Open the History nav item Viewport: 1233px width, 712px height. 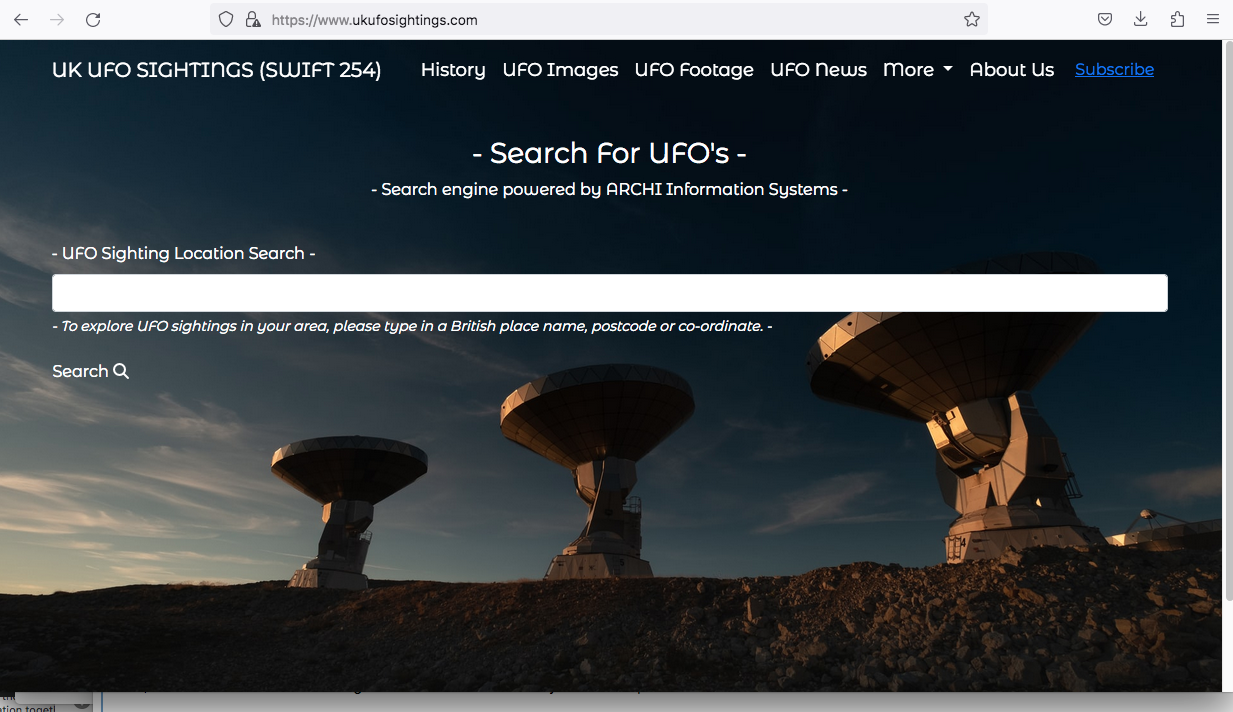click(453, 70)
